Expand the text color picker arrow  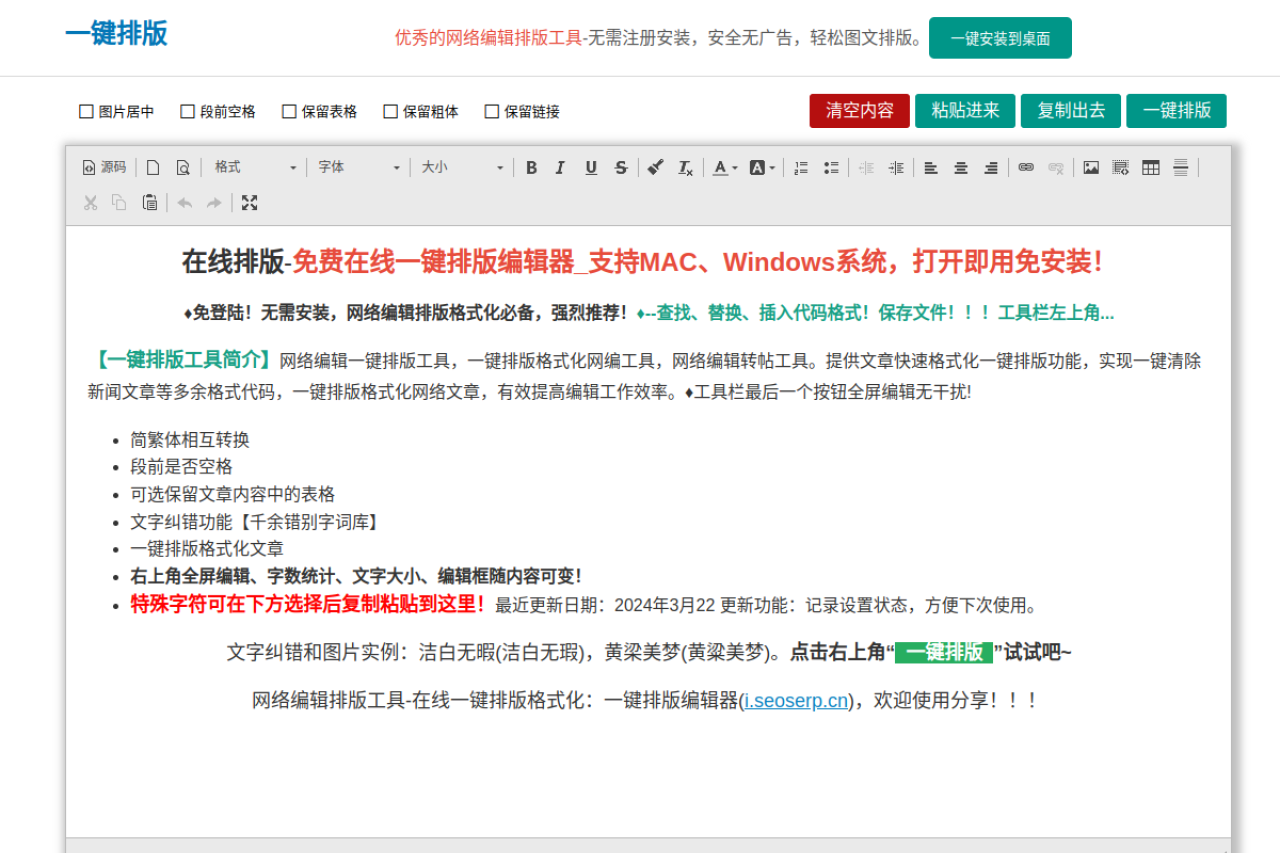[735, 168]
